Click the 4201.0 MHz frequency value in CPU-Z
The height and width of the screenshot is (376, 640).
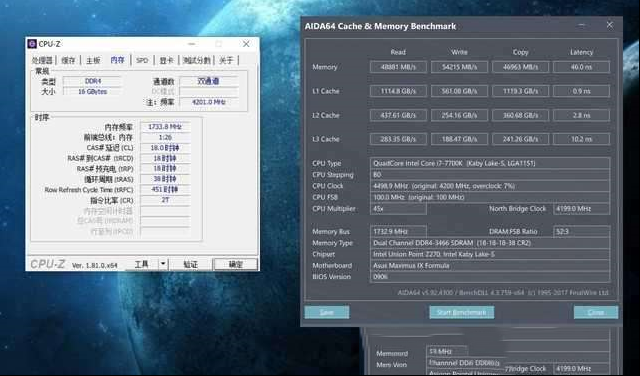[x=209, y=102]
